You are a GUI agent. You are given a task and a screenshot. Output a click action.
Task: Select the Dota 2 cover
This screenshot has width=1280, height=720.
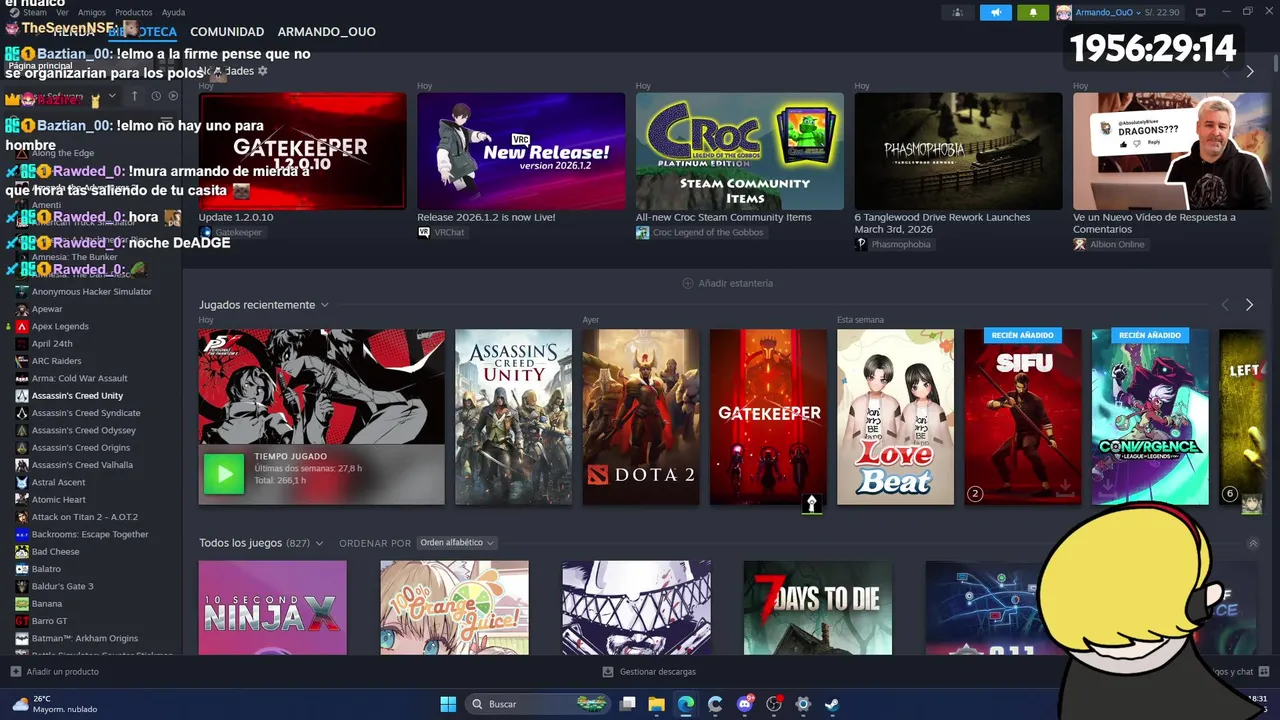tap(641, 417)
